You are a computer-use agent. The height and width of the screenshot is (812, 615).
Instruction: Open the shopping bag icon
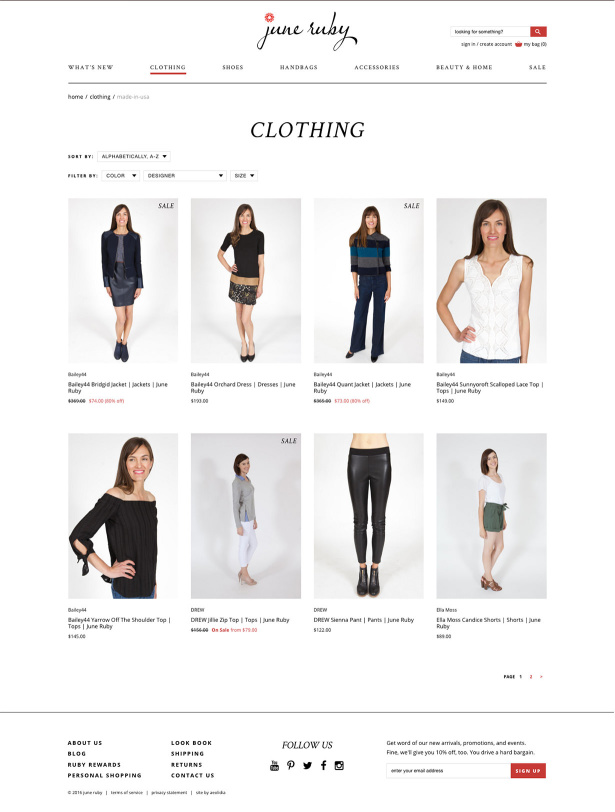(x=518, y=44)
